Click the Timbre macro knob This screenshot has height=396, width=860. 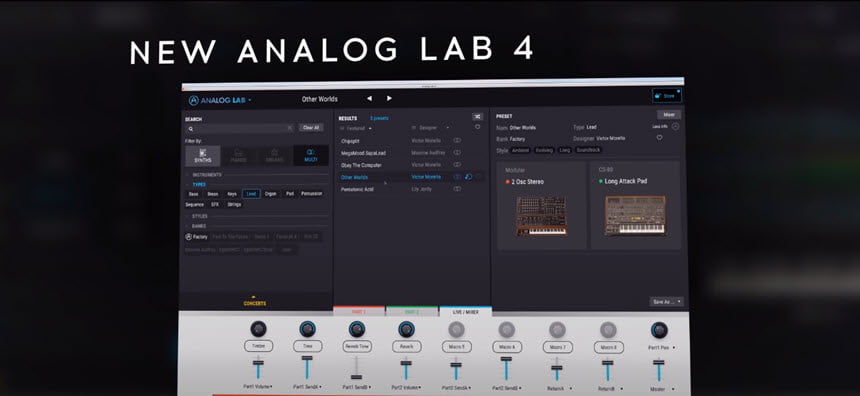click(258, 329)
